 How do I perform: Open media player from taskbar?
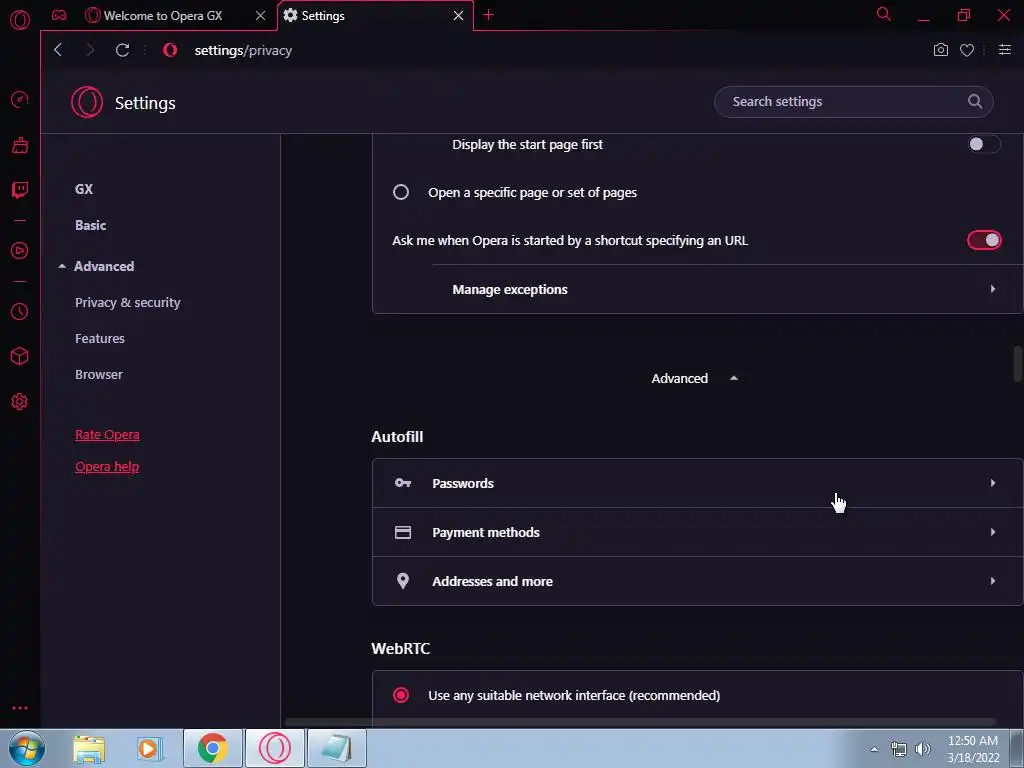(150, 748)
